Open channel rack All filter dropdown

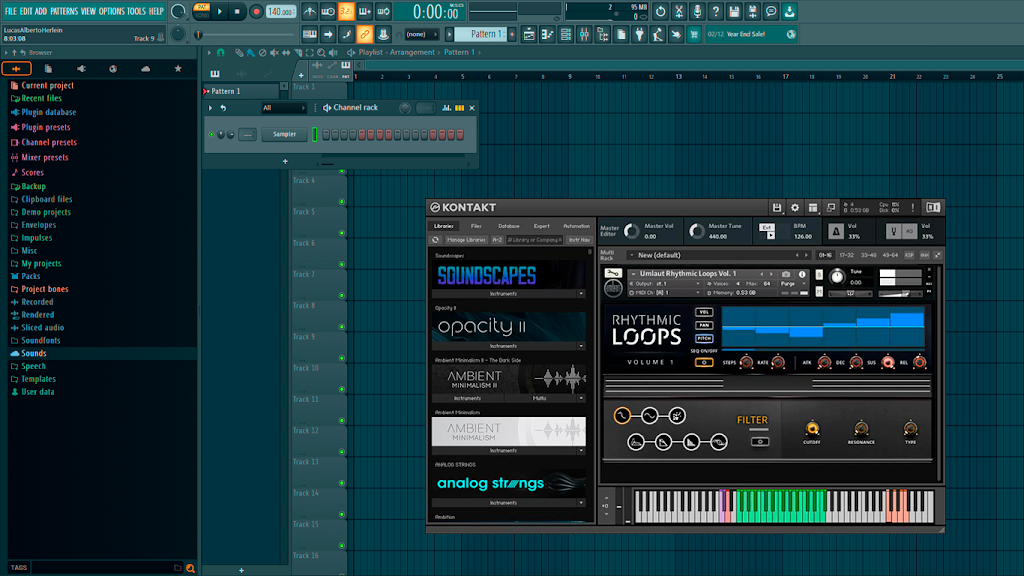(x=283, y=108)
